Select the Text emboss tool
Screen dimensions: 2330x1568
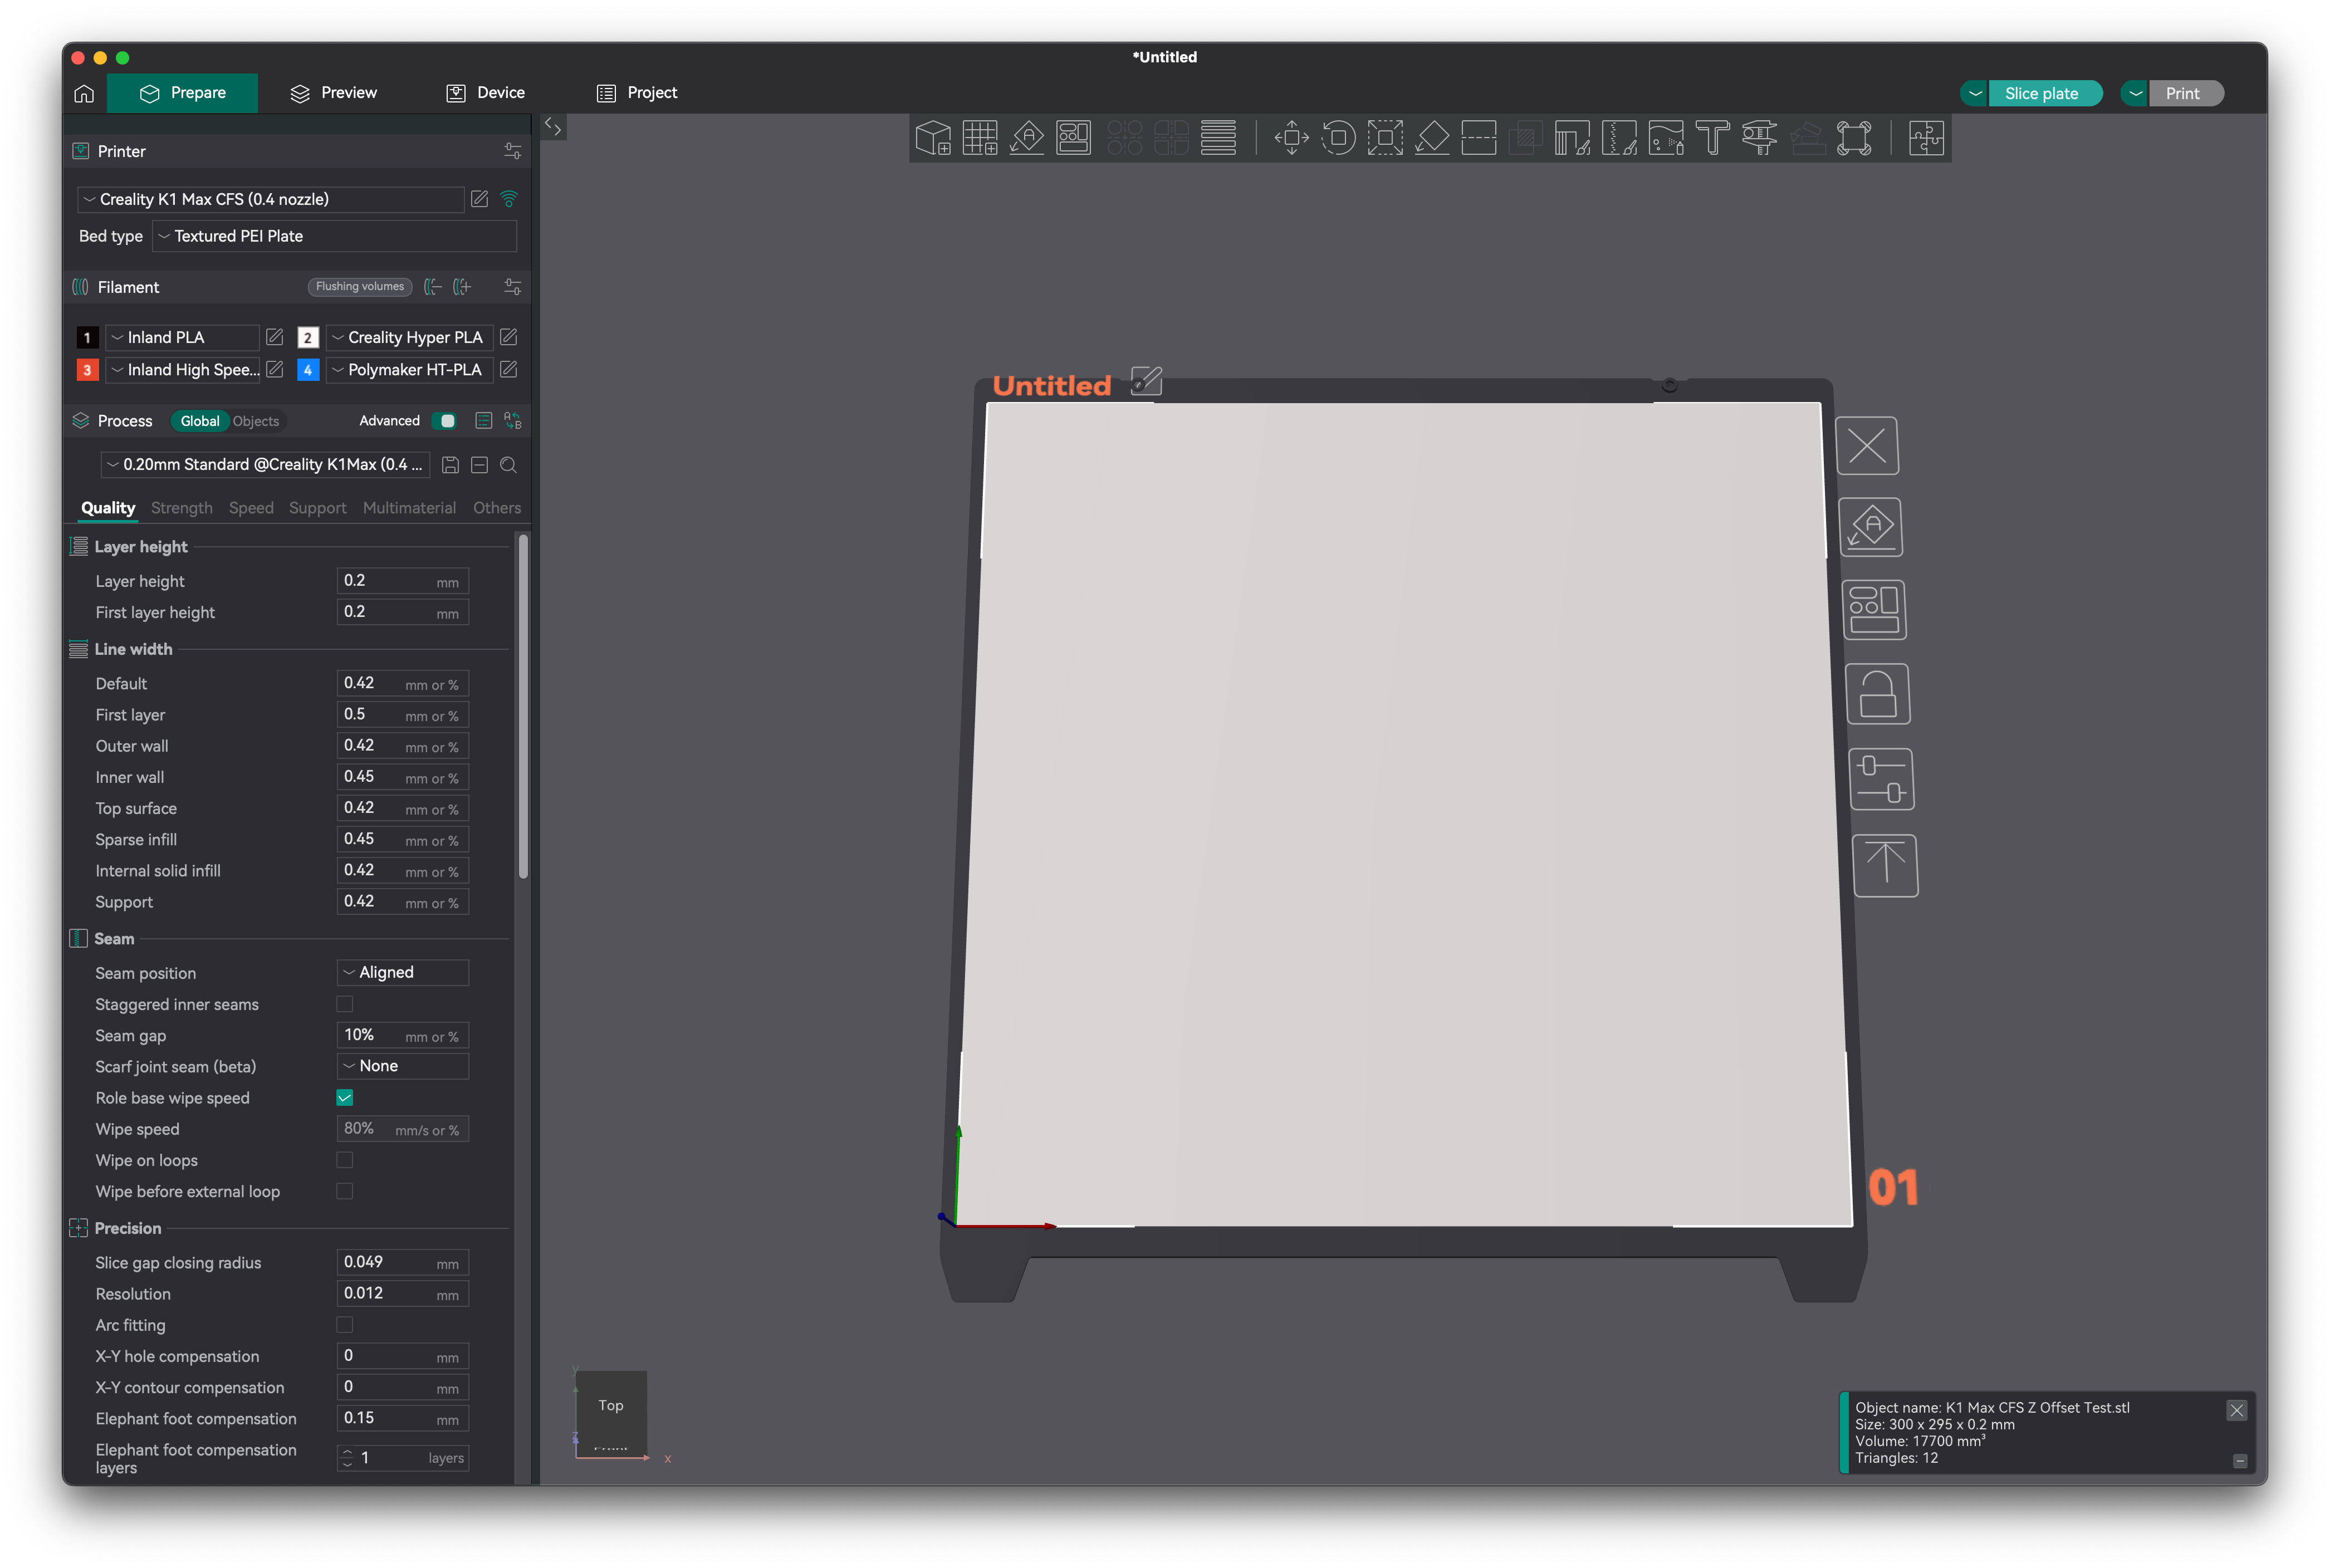click(1713, 138)
